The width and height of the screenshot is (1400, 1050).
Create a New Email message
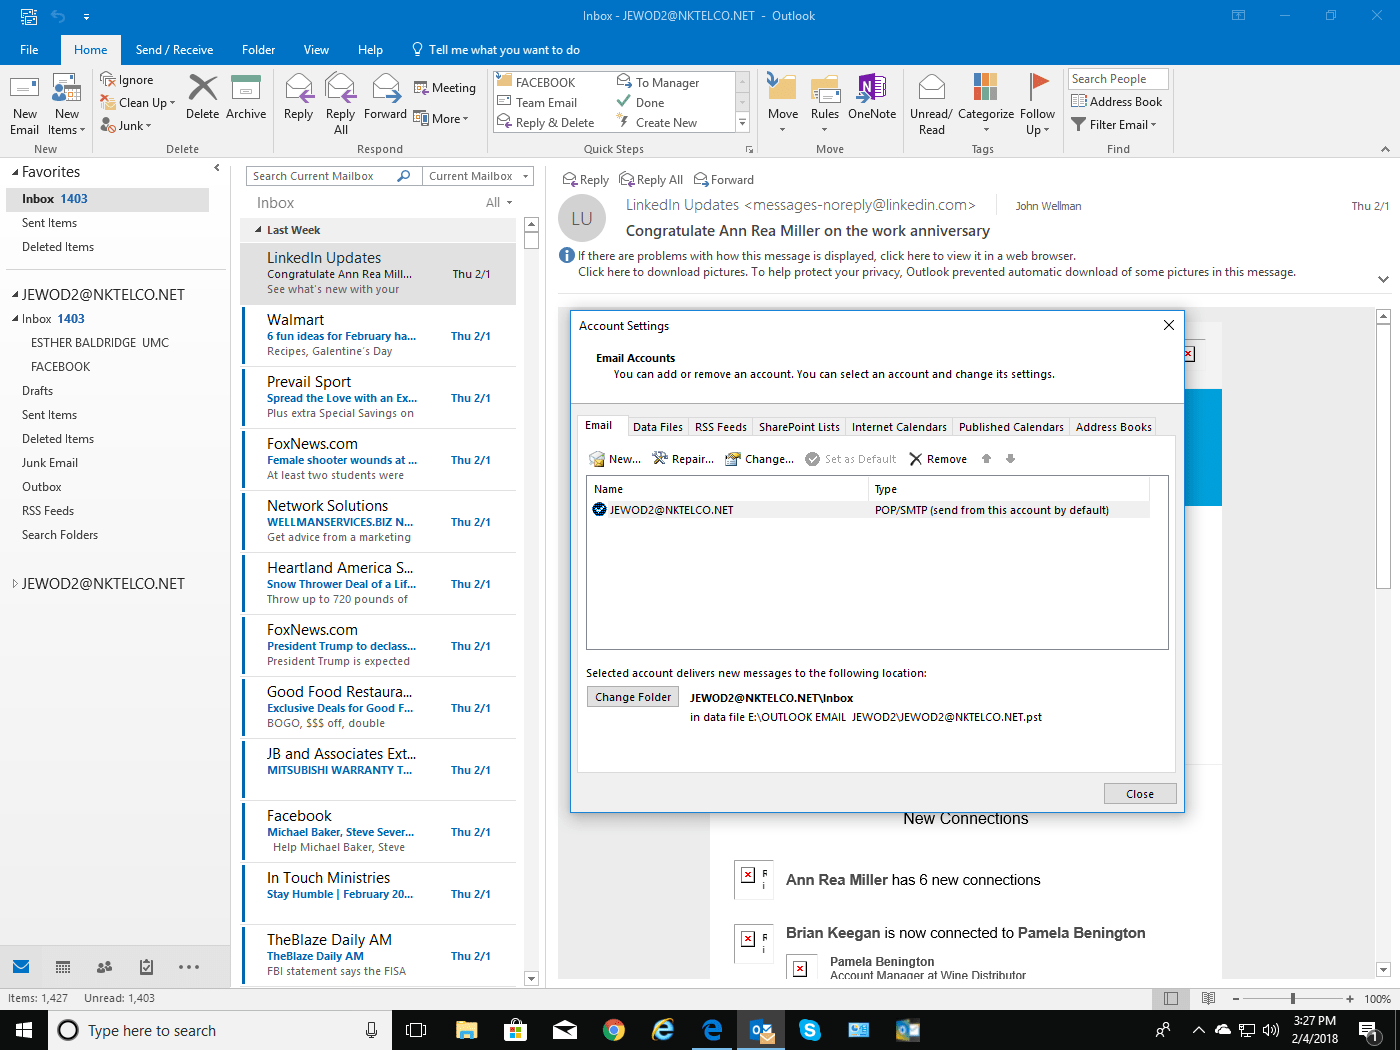(x=24, y=104)
